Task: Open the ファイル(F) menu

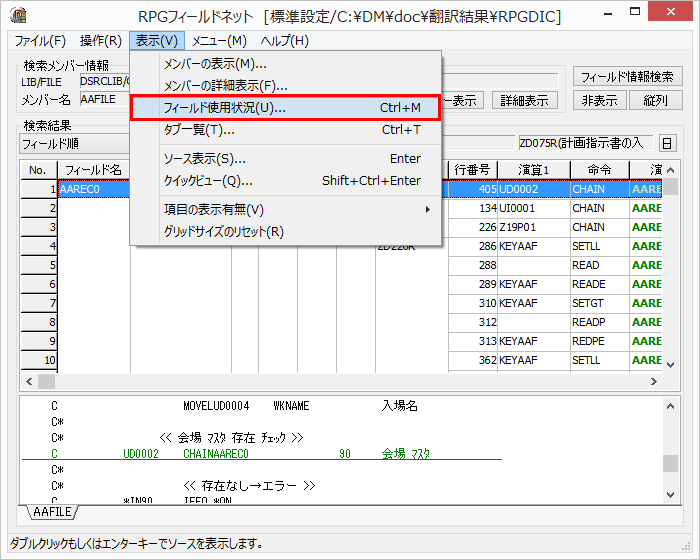Action: (x=40, y=41)
